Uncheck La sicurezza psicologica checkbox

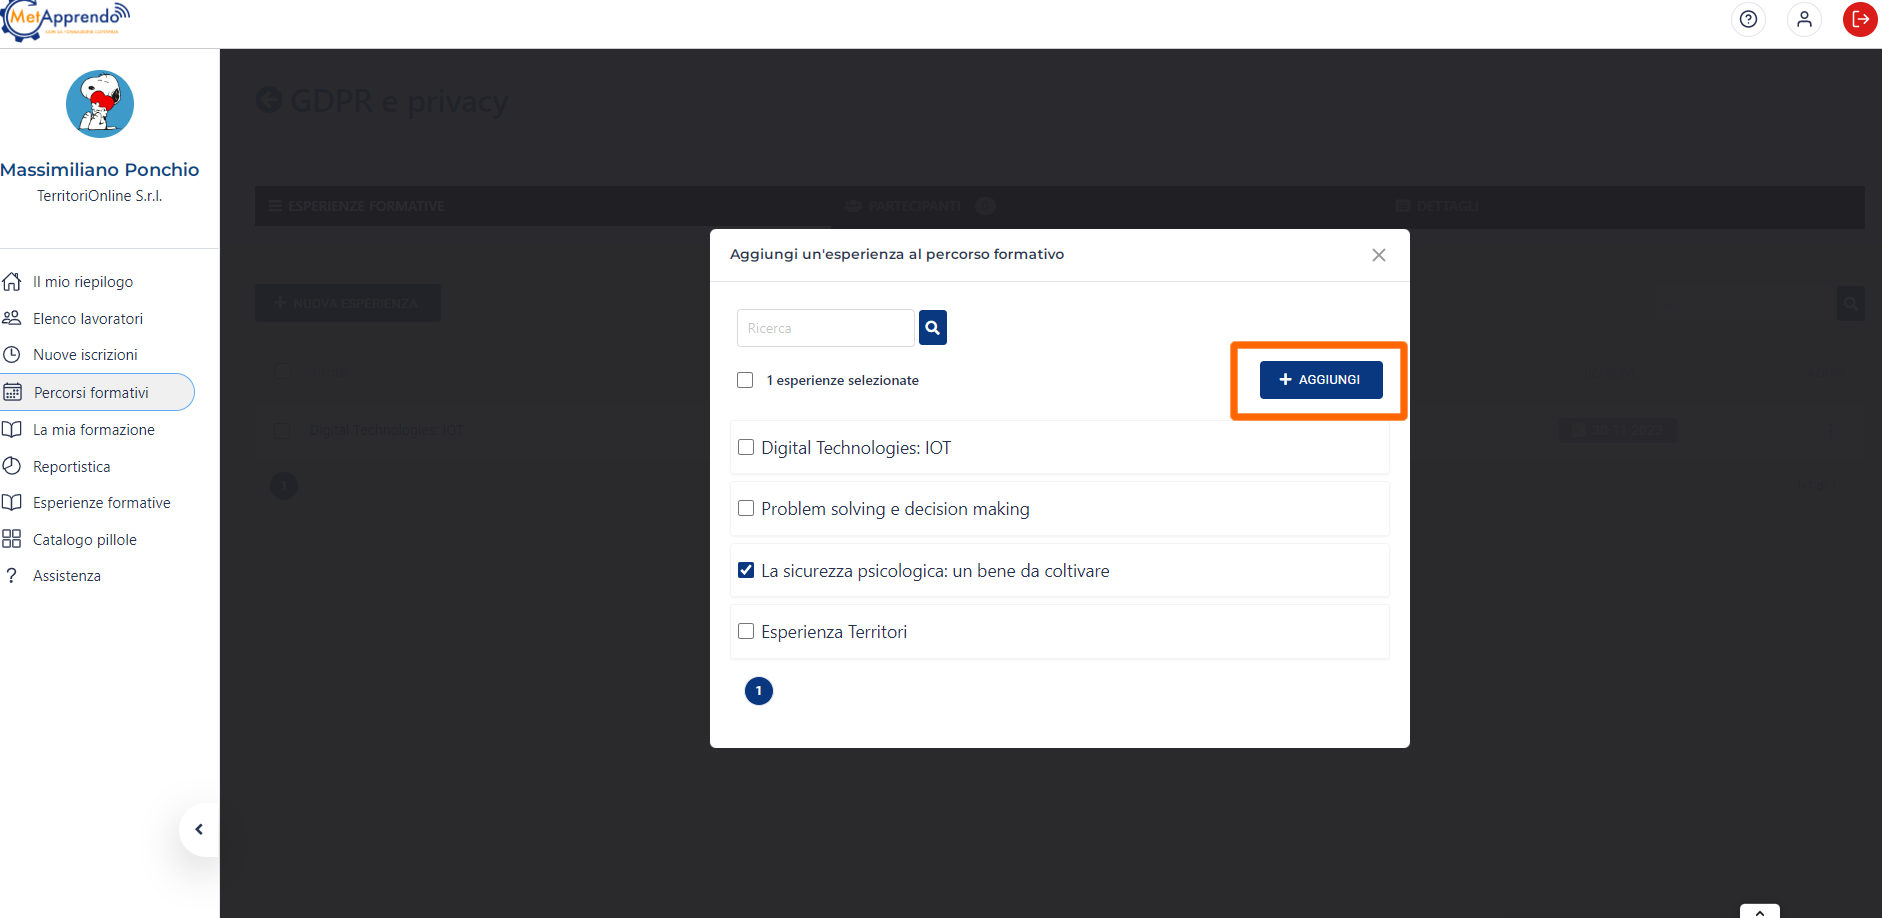[x=746, y=570]
